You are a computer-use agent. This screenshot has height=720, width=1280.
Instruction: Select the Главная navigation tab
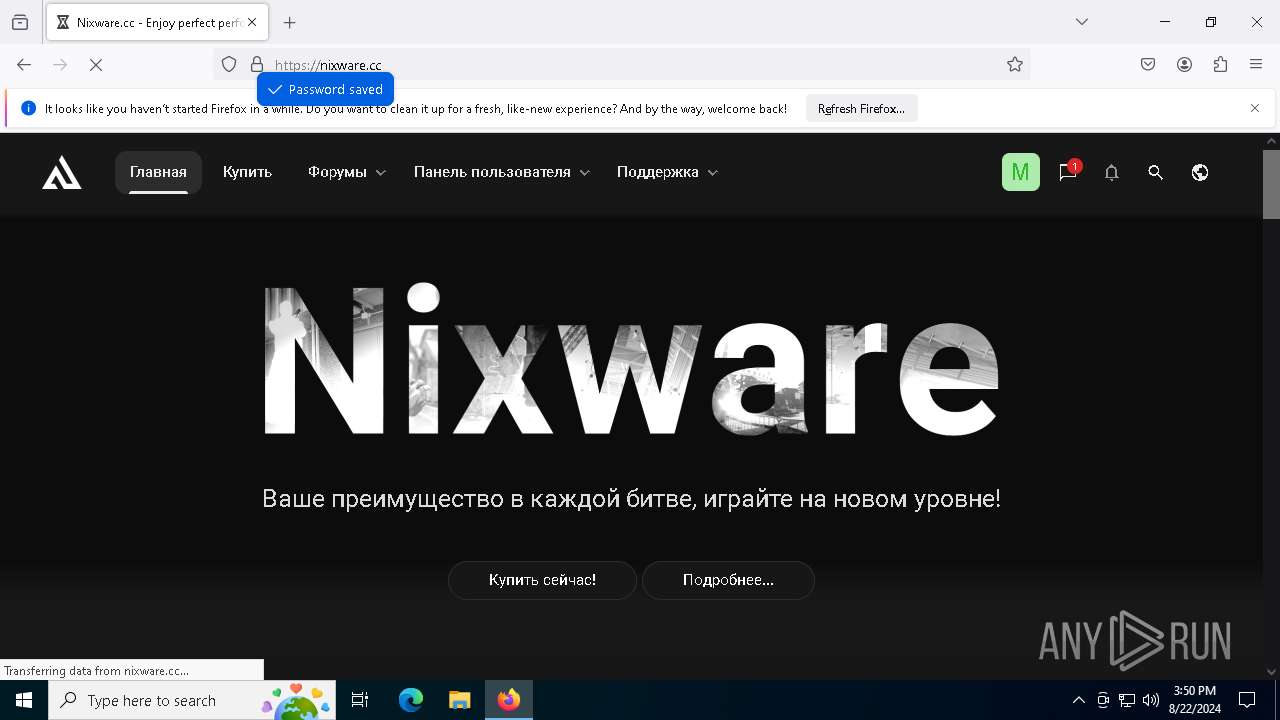(158, 172)
